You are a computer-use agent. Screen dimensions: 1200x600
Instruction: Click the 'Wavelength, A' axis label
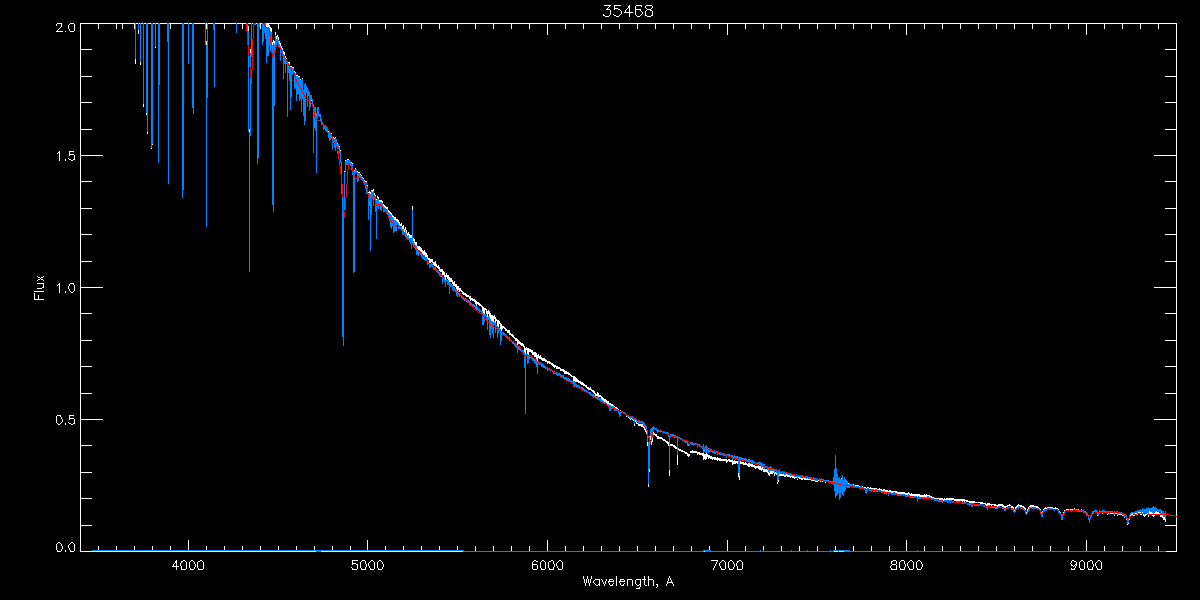click(628, 581)
